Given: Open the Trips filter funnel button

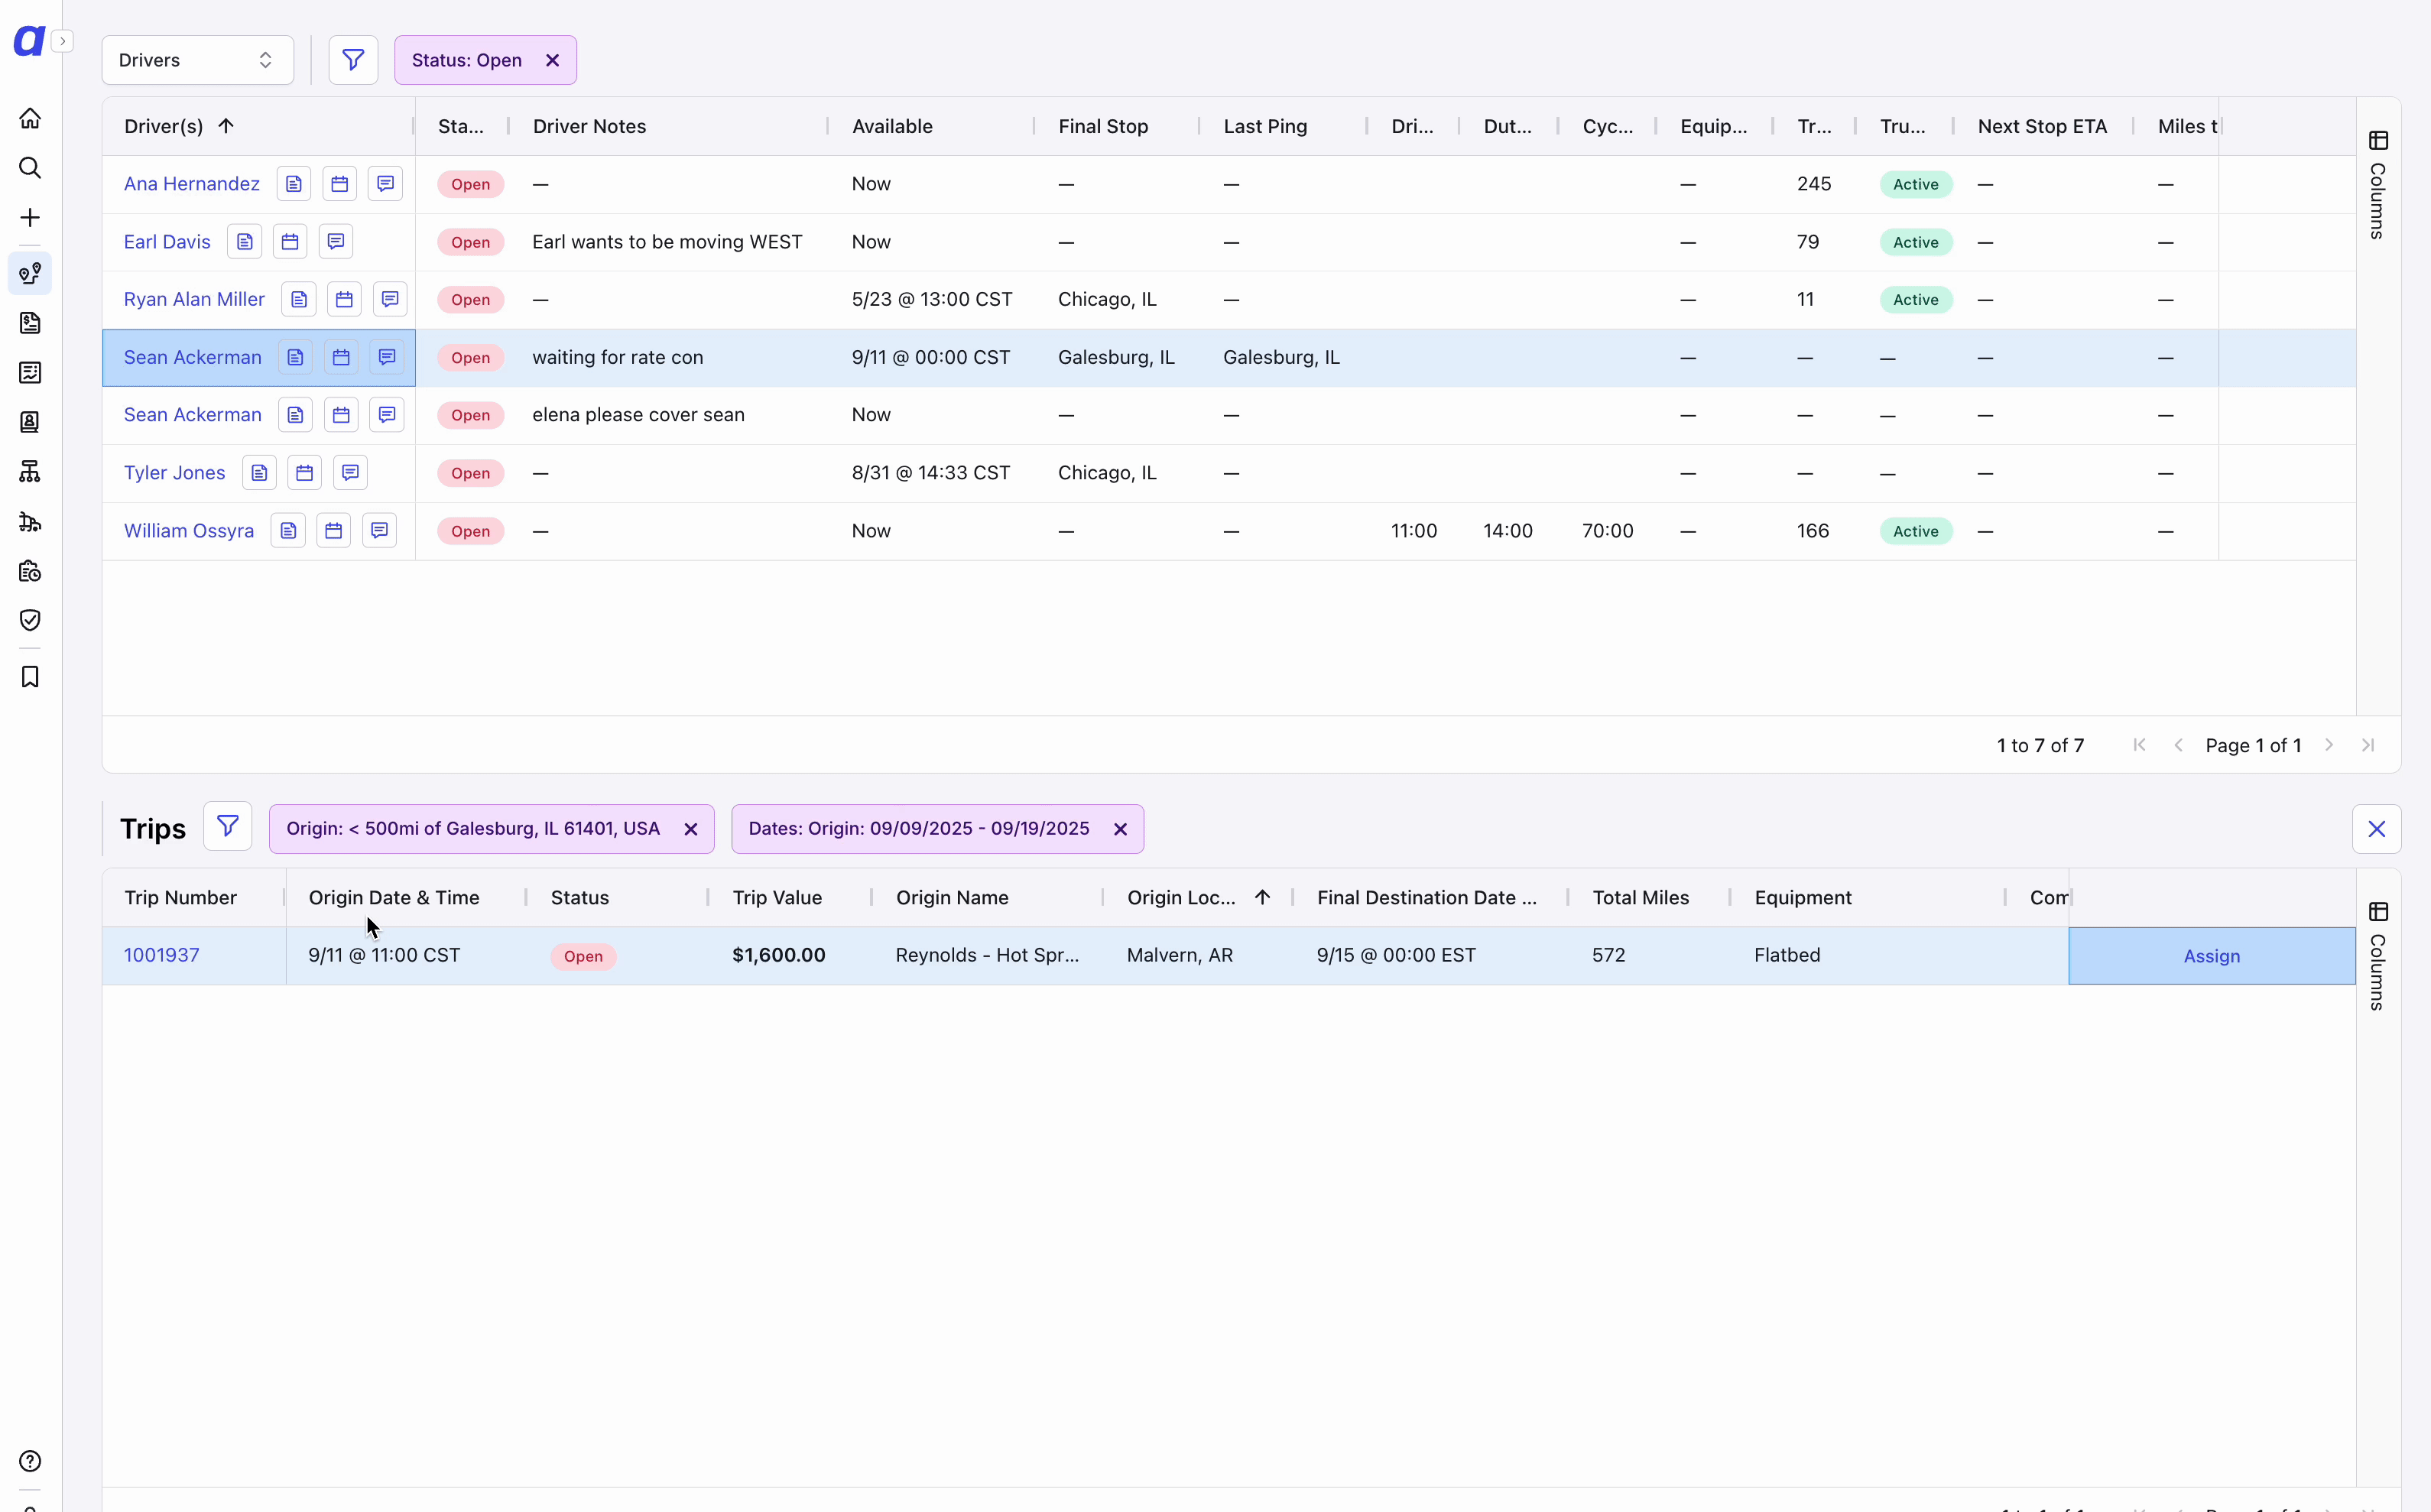Looking at the screenshot, I should pyautogui.click(x=227, y=826).
